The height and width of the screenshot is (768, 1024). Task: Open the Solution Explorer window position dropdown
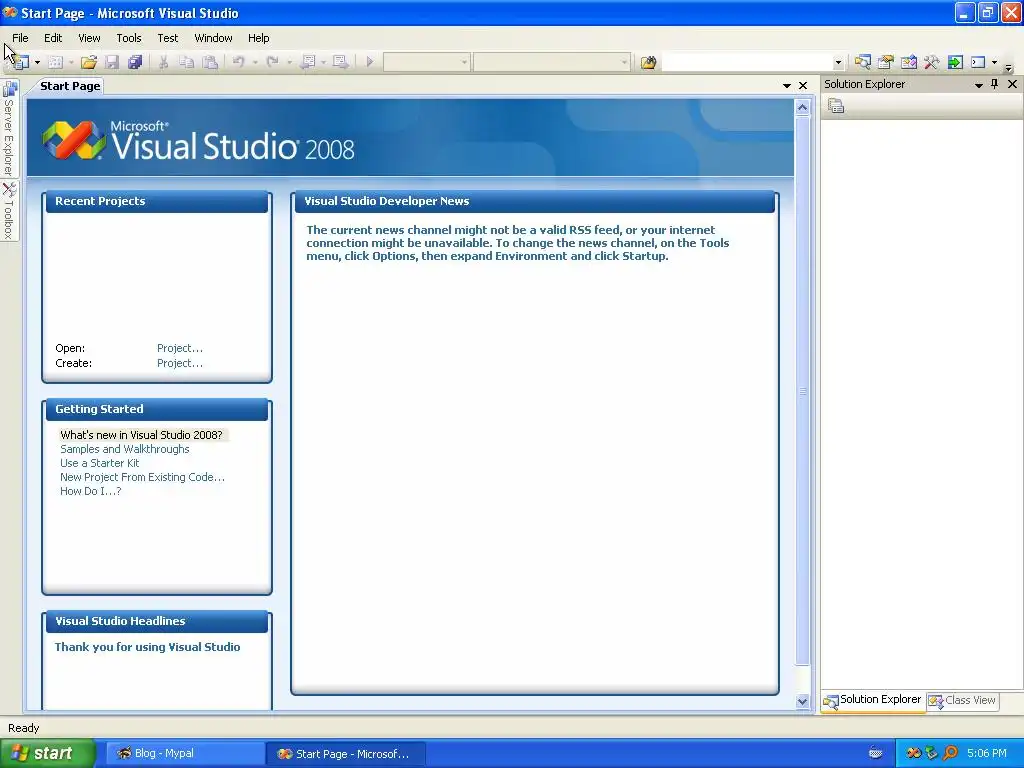pyautogui.click(x=979, y=85)
